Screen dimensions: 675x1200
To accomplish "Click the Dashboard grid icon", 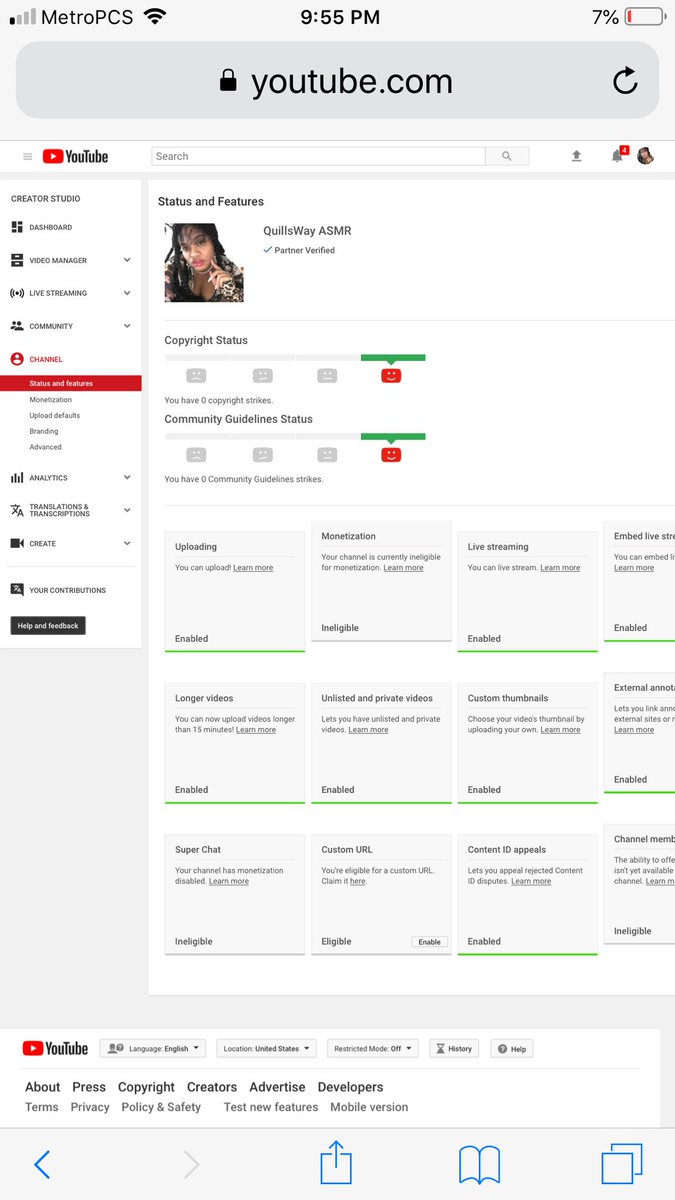I will coord(17,227).
